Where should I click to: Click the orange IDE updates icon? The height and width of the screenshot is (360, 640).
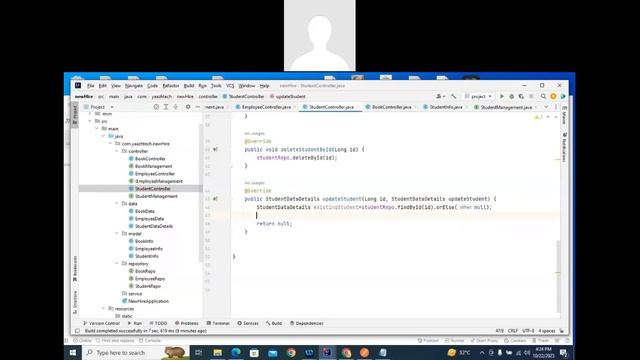[553, 96]
